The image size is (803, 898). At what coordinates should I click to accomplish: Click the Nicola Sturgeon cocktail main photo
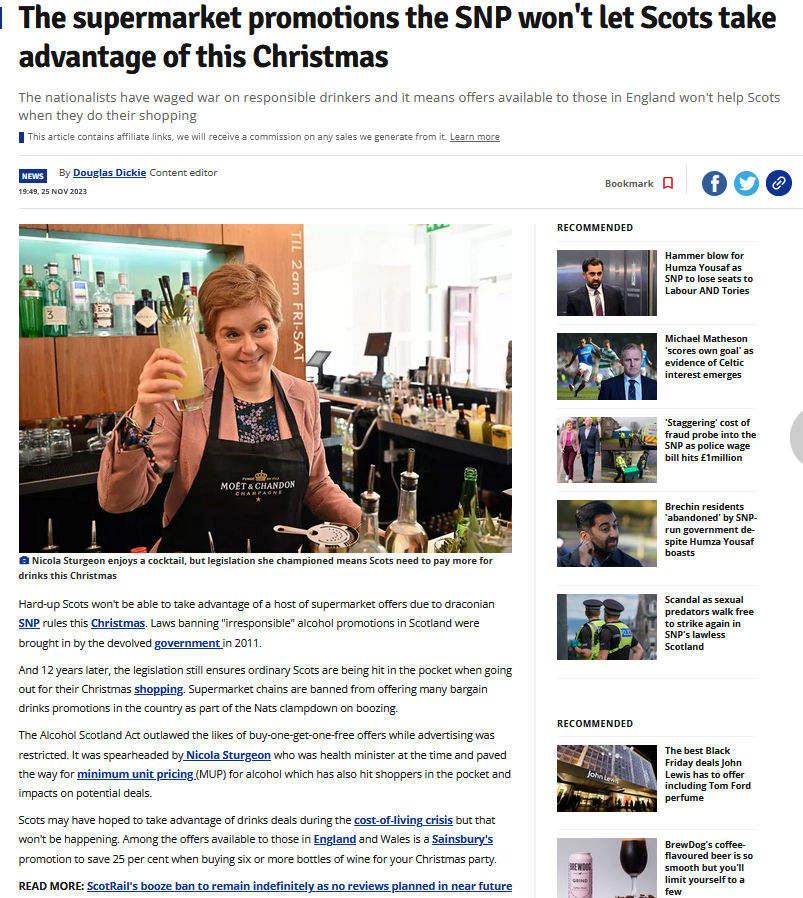[x=265, y=388]
